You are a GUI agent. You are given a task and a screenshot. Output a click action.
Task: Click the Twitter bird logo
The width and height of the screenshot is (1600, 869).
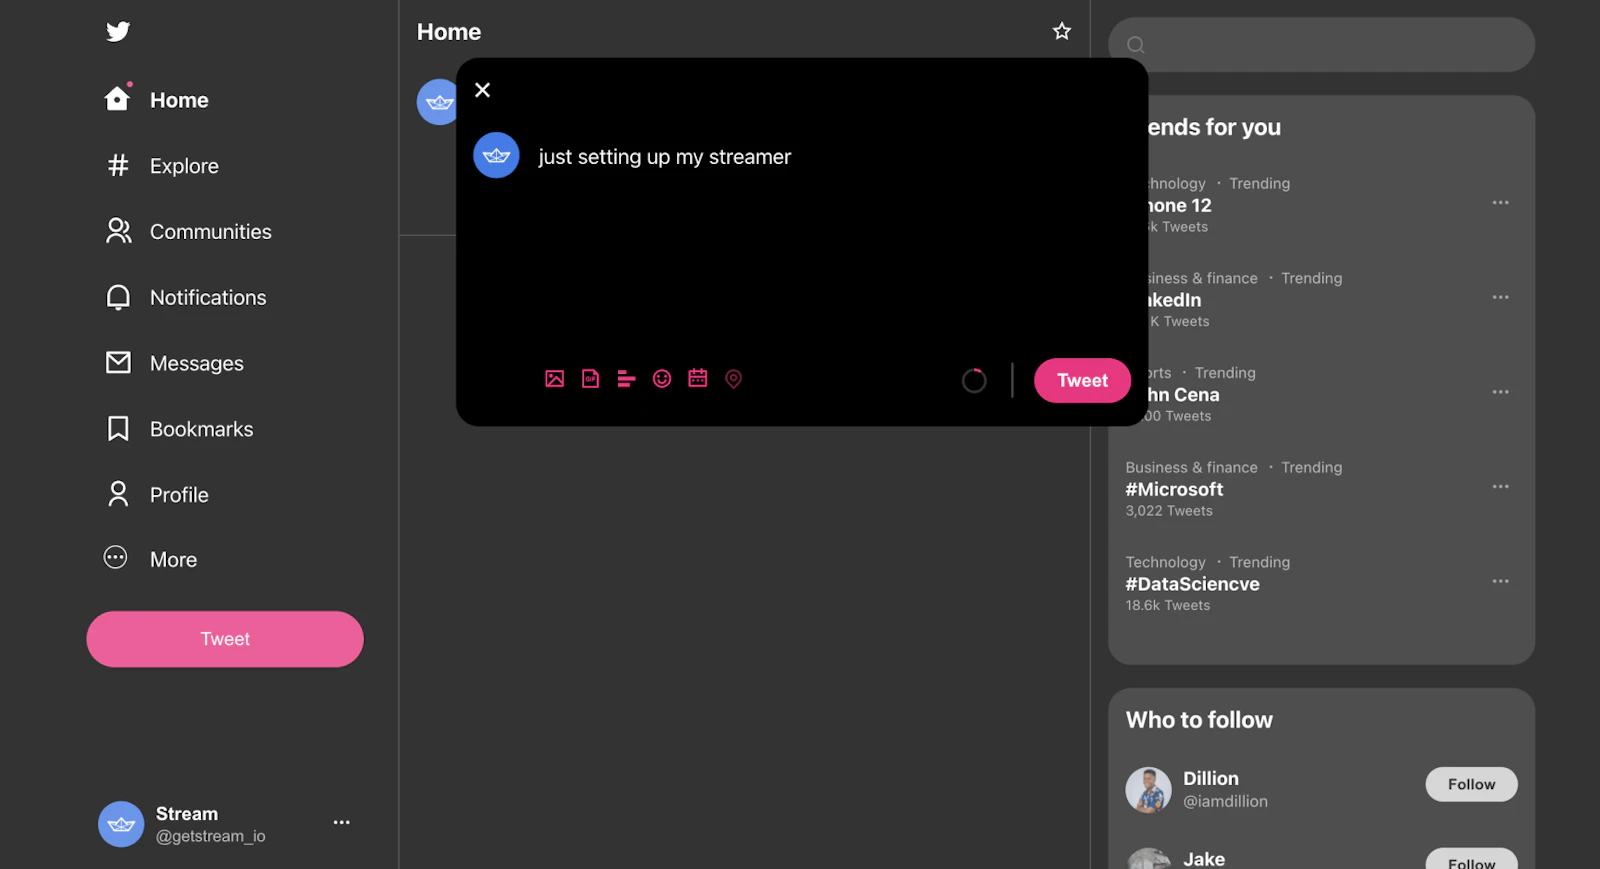pyautogui.click(x=118, y=32)
